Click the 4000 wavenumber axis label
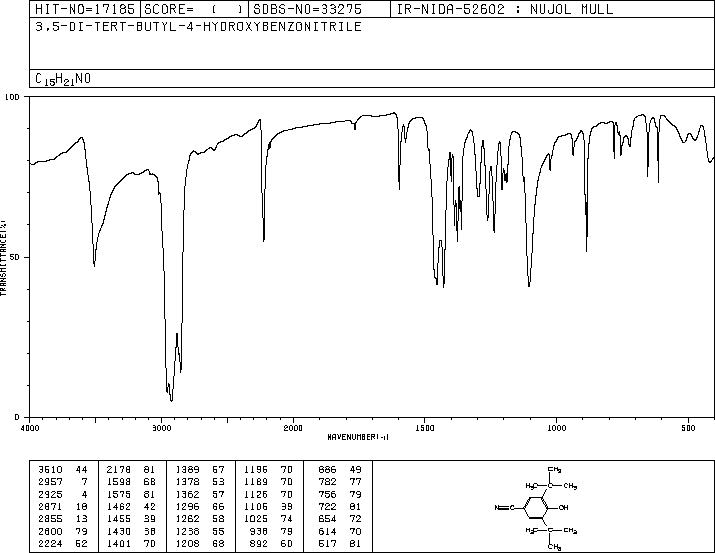 tap(30, 428)
